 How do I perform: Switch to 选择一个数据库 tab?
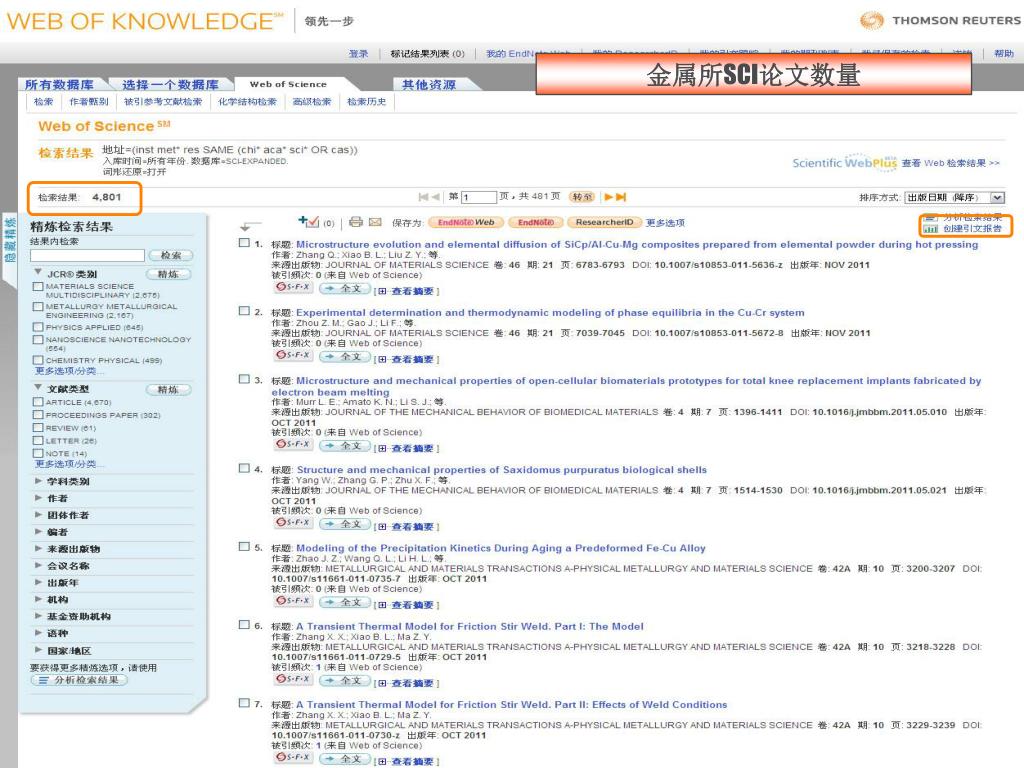click(x=170, y=84)
